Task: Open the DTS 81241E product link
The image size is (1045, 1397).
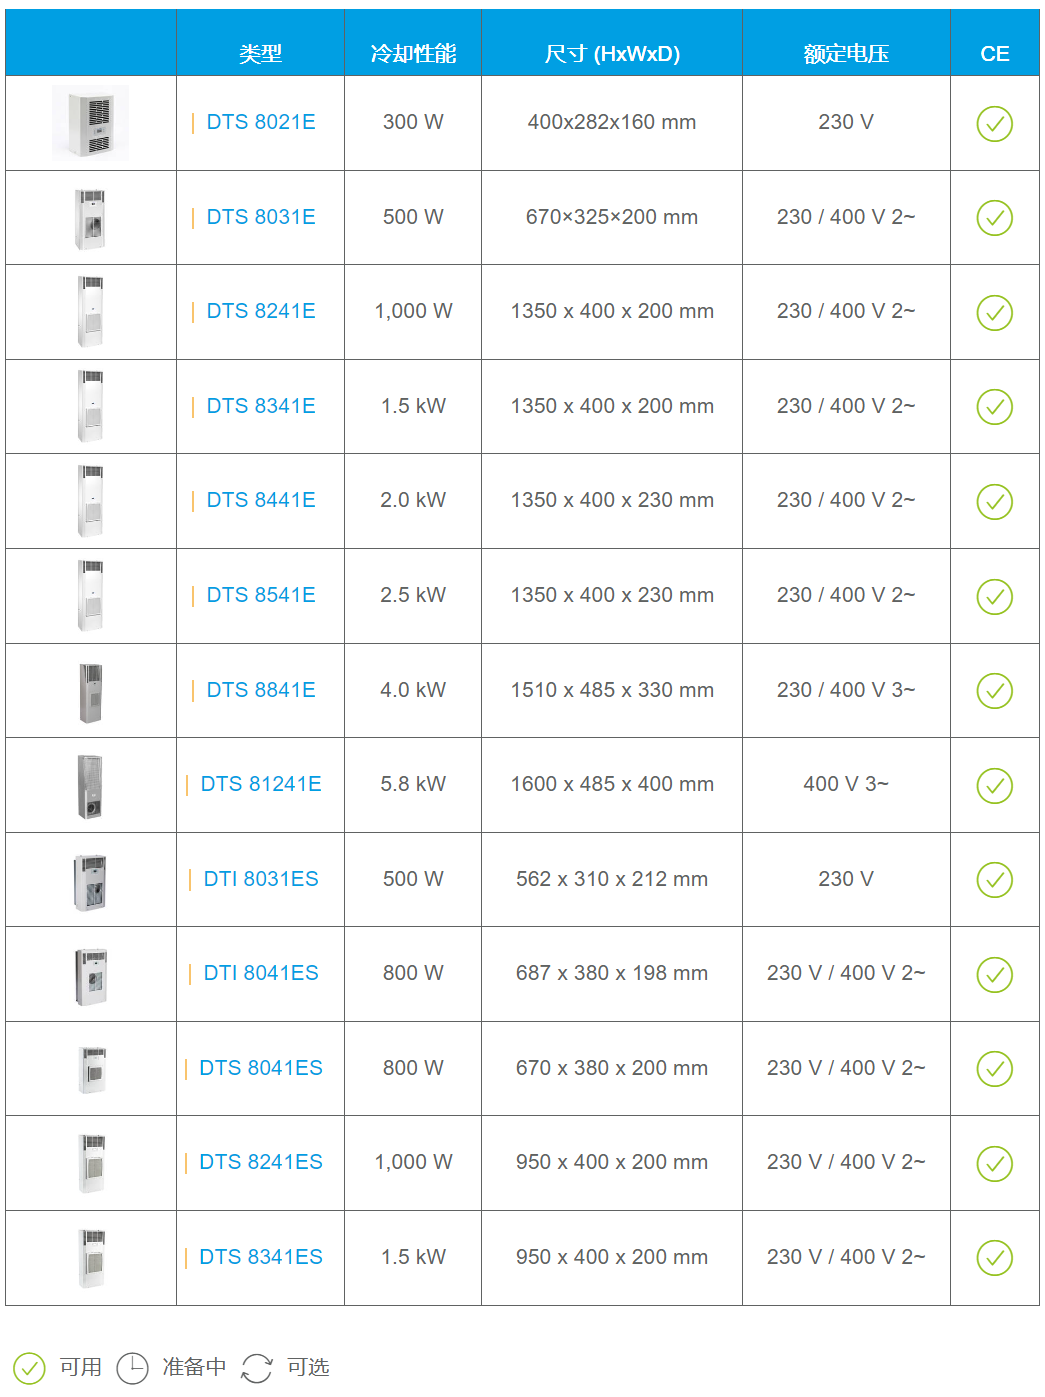Action: 260,784
